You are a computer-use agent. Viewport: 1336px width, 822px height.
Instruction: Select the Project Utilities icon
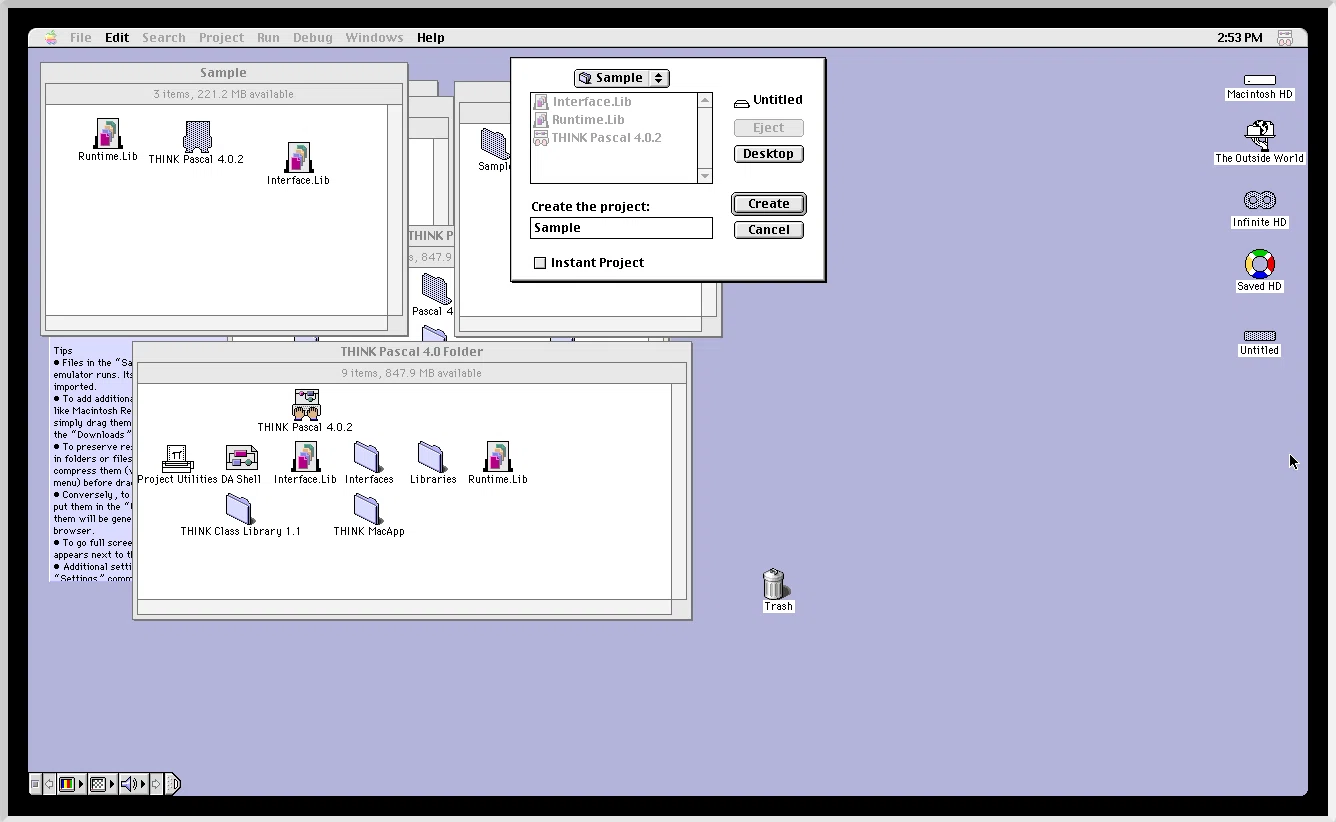coord(177,458)
